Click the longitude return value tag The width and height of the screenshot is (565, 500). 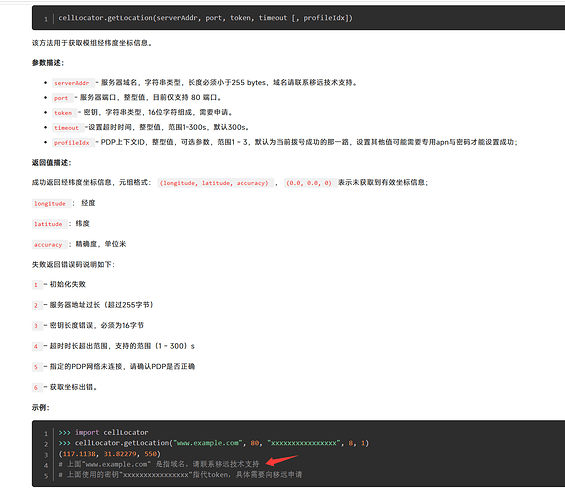click(51, 204)
